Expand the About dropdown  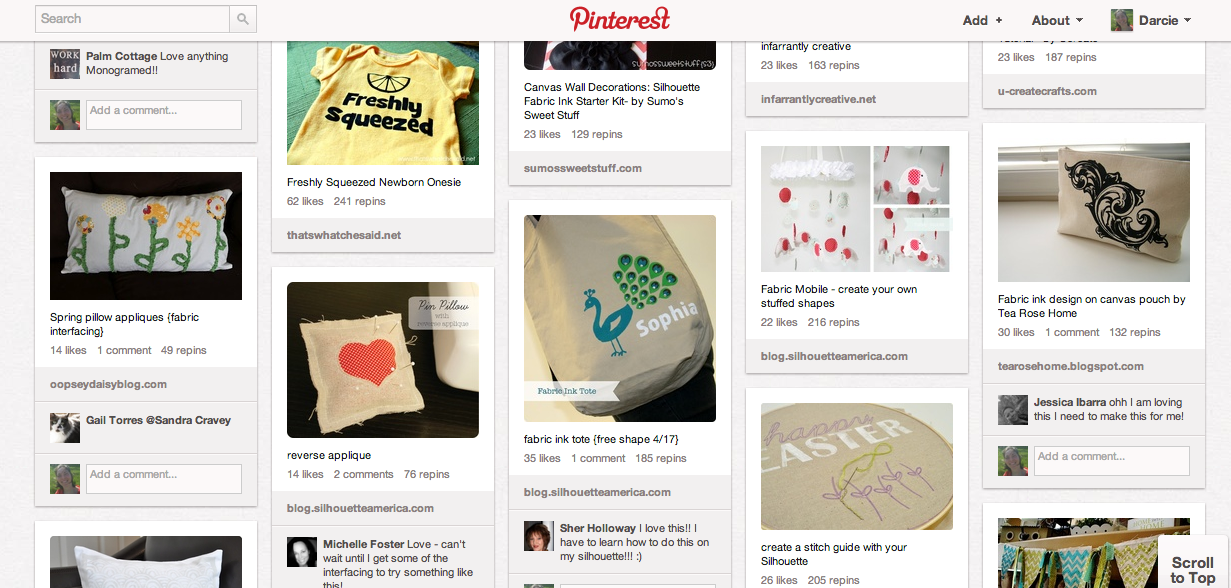(1057, 20)
